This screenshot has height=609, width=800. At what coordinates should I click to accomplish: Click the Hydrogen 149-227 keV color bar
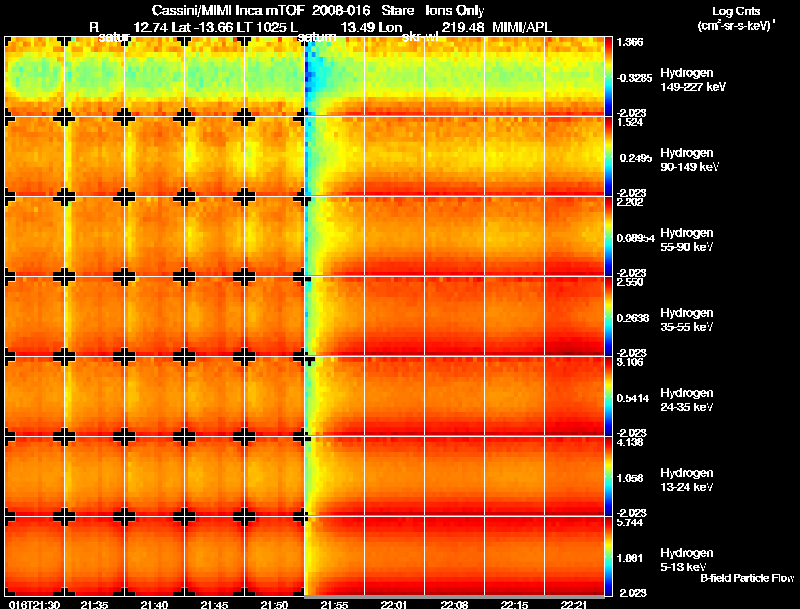(608, 77)
